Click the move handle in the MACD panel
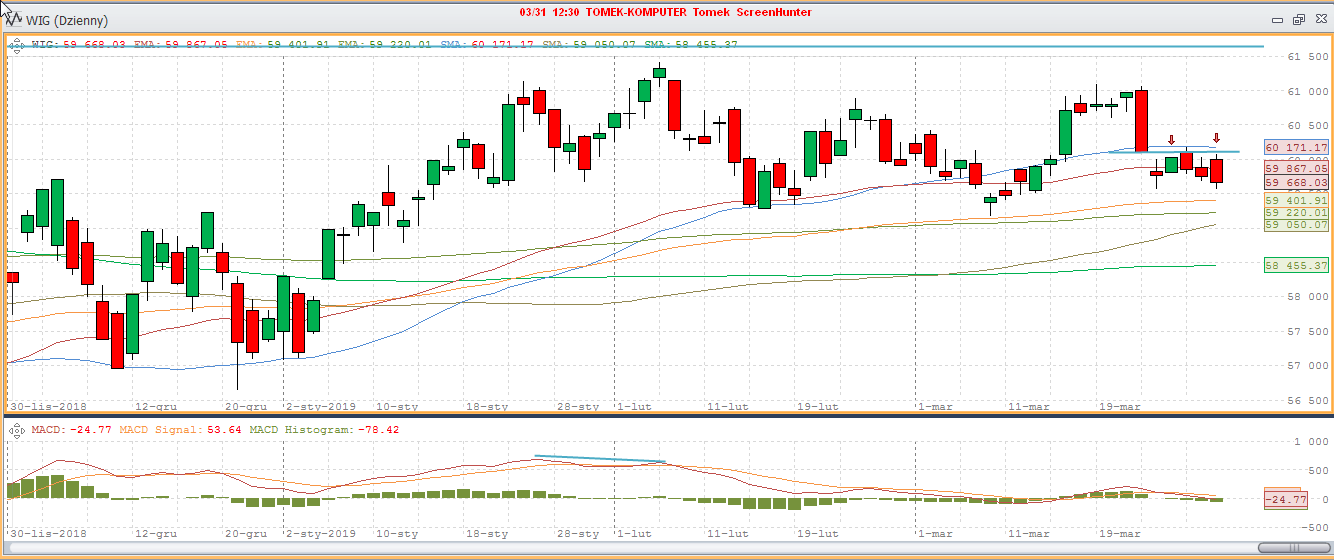The width and height of the screenshot is (1334, 560). point(16,429)
